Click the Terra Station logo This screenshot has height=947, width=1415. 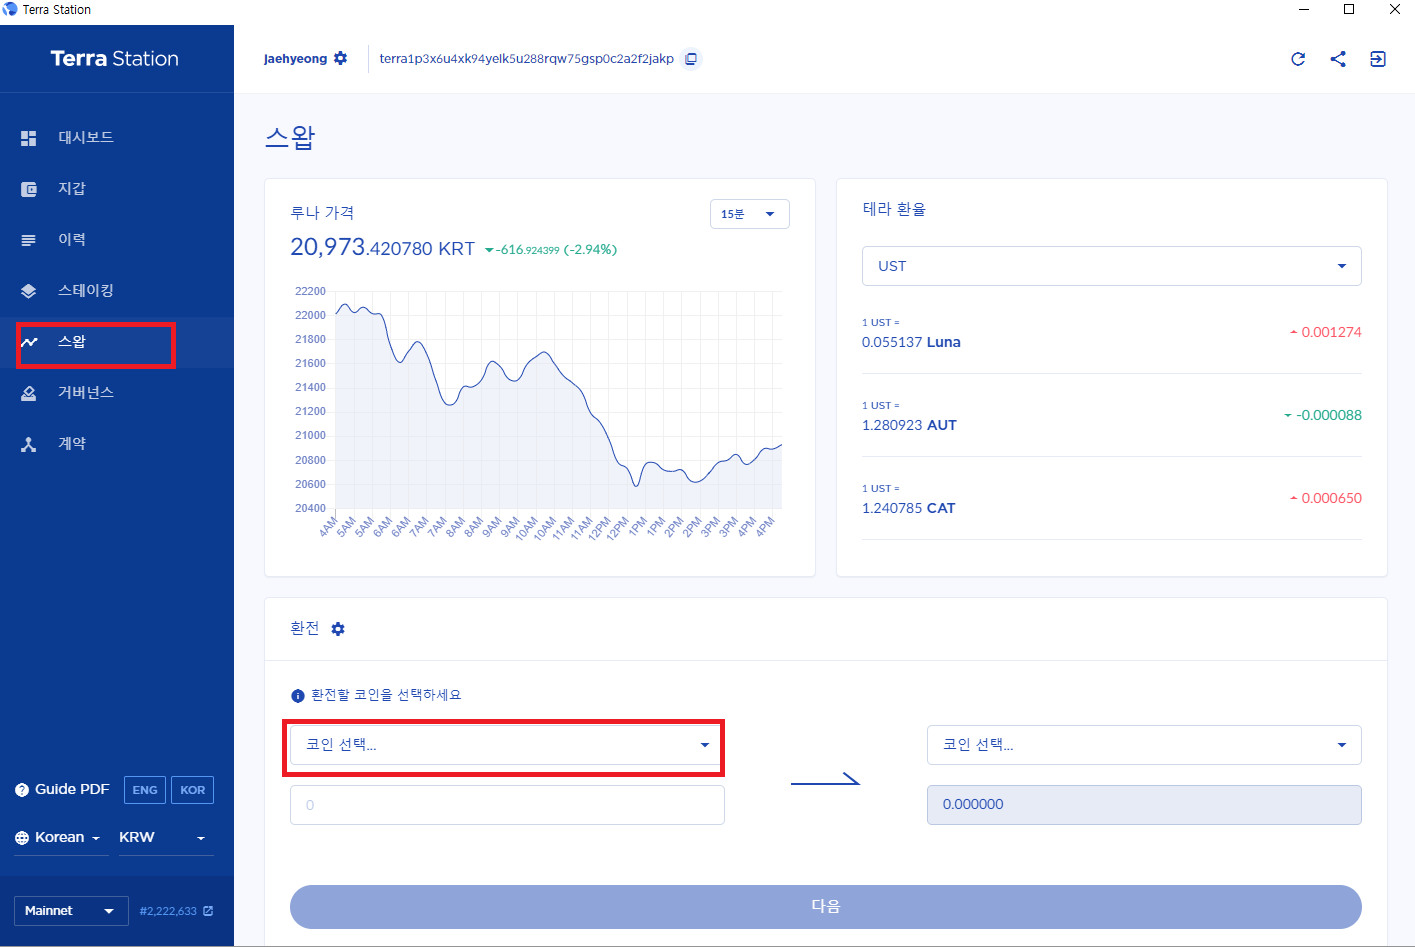(115, 59)
